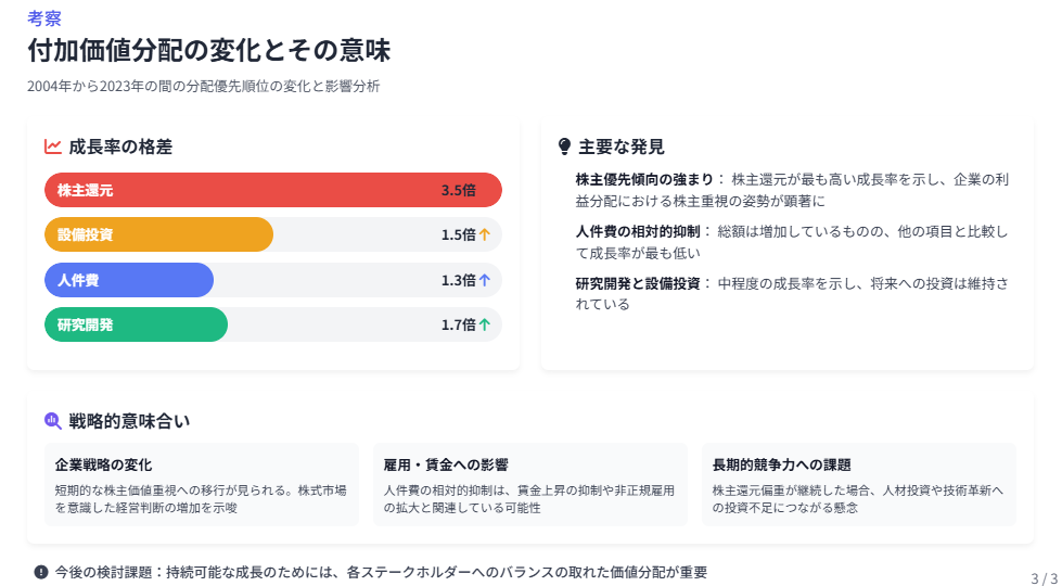Click the 株主優先傾向の強まり finding text
1062x586 pixels.
[x=644, y=180]
